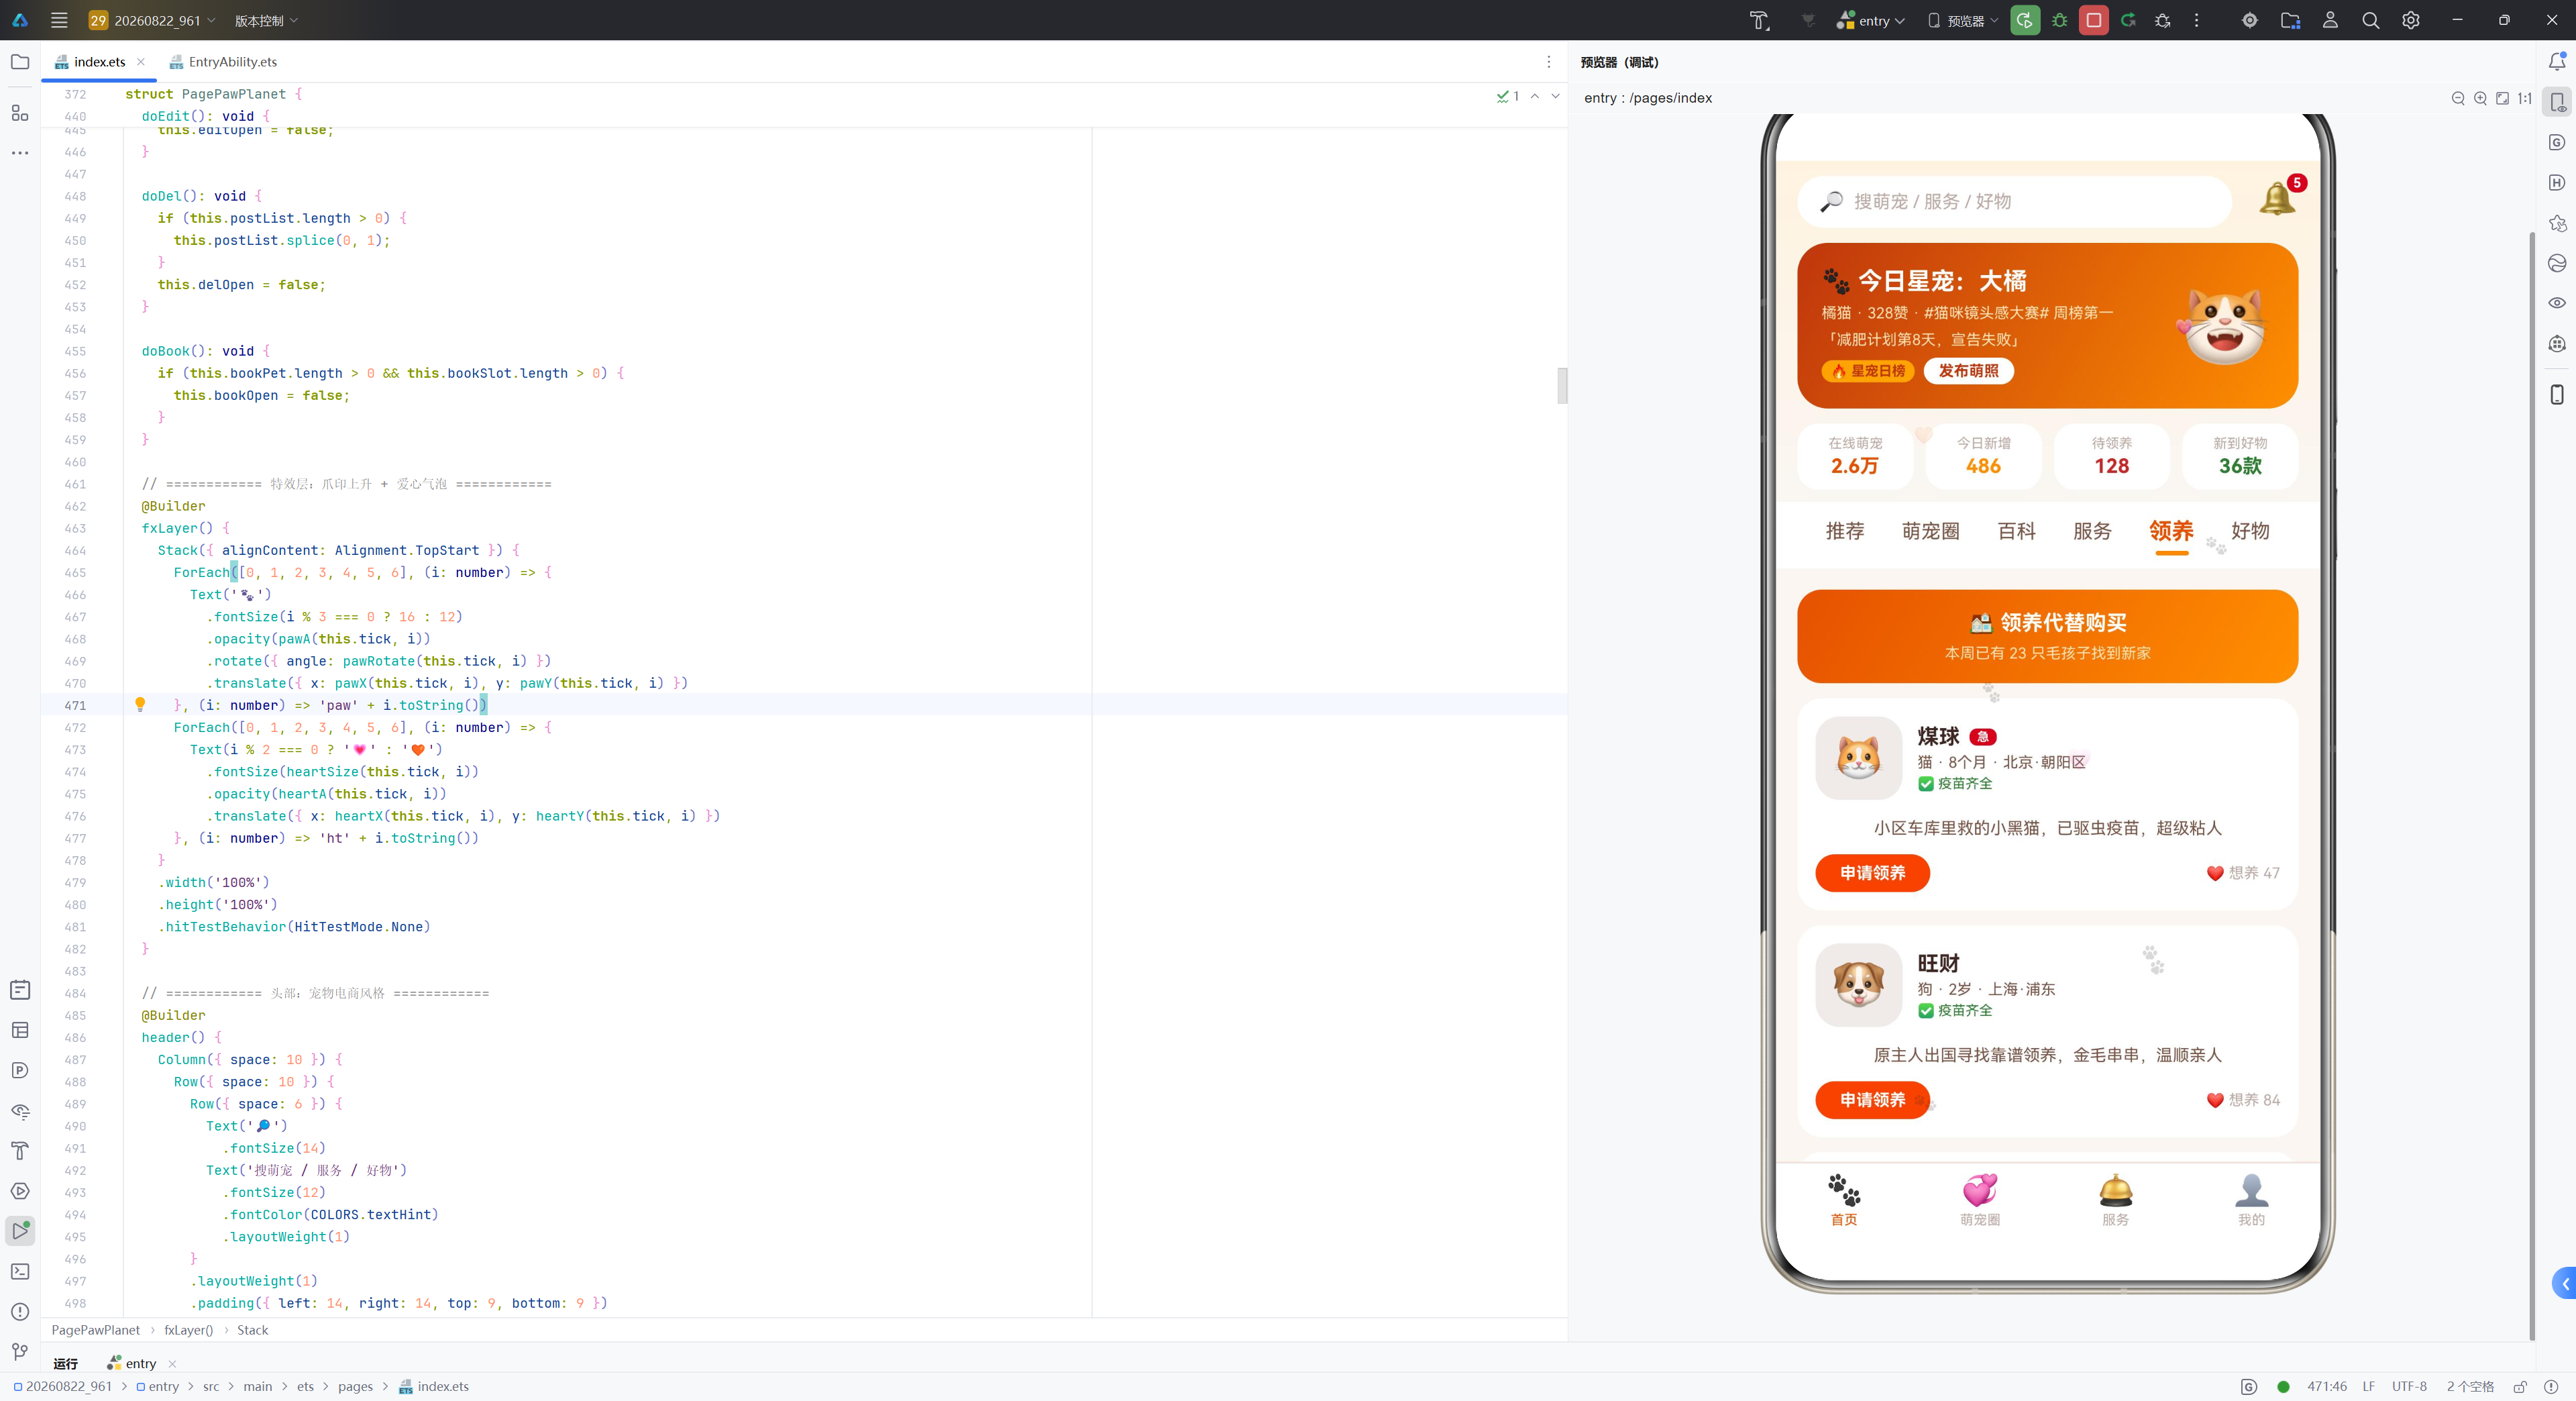Reset previewer to 1:1 scale
The image size is (2576, 1401).
[x=2525, y=98]
